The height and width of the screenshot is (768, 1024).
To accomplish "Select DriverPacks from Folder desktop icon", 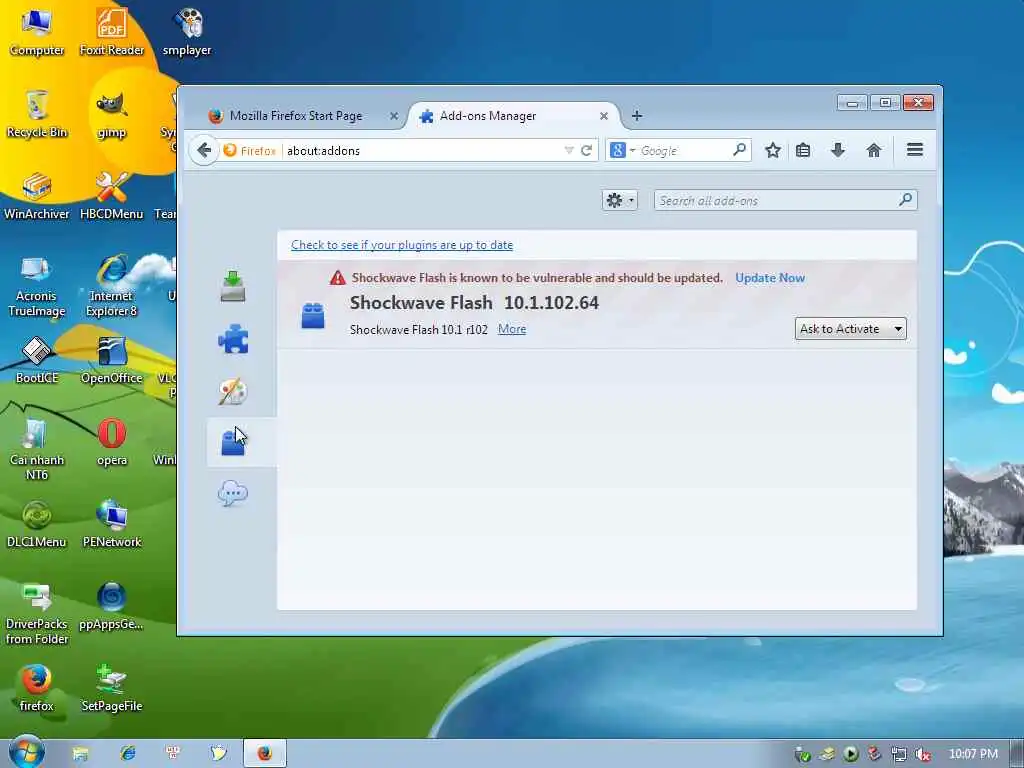I will click(x=37, y=614).
